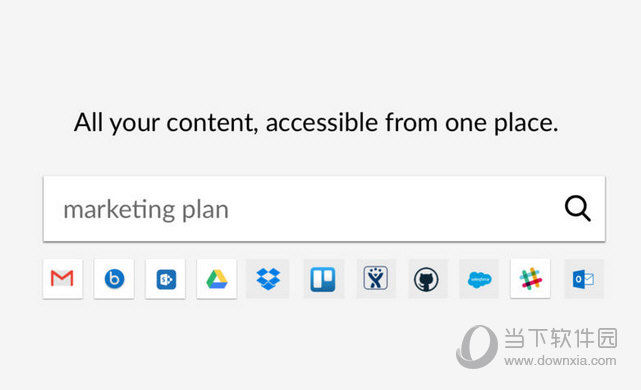Screen dimensions: 641x390
Task: Click the GitHub Octocat icon
Action: [427, 279]
